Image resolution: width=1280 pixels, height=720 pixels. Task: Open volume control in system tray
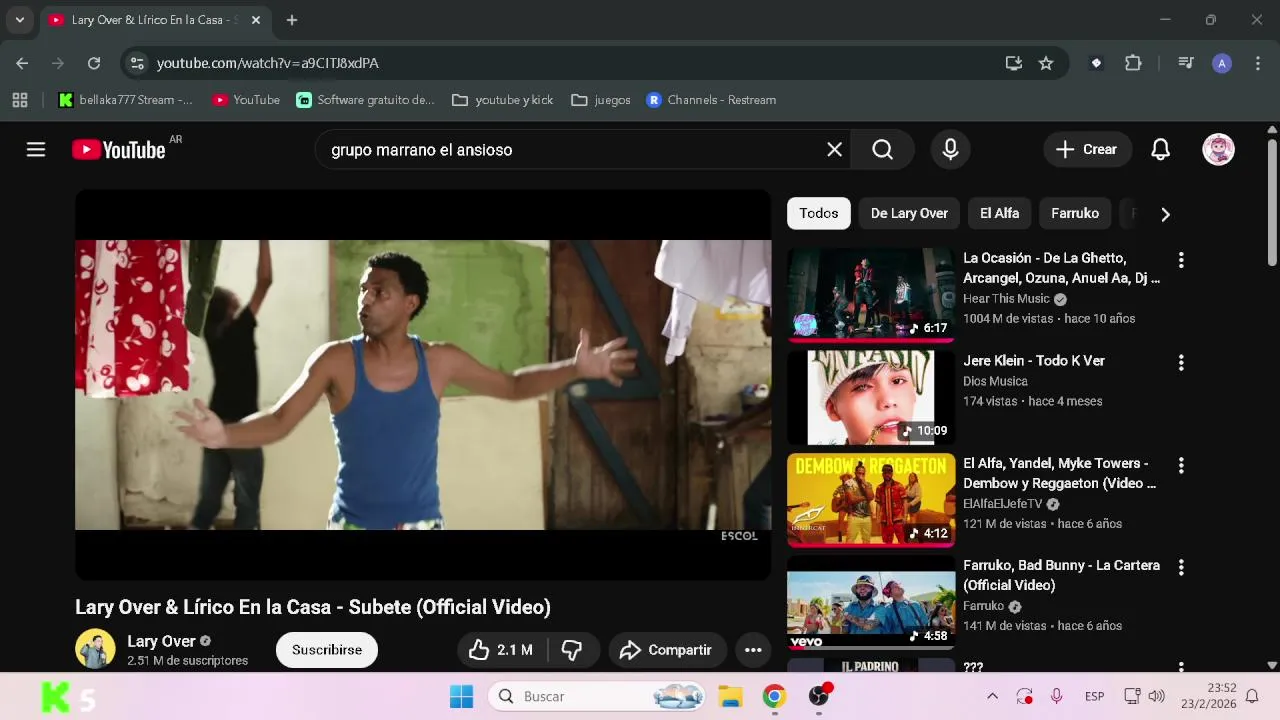tap(1157, 696)
